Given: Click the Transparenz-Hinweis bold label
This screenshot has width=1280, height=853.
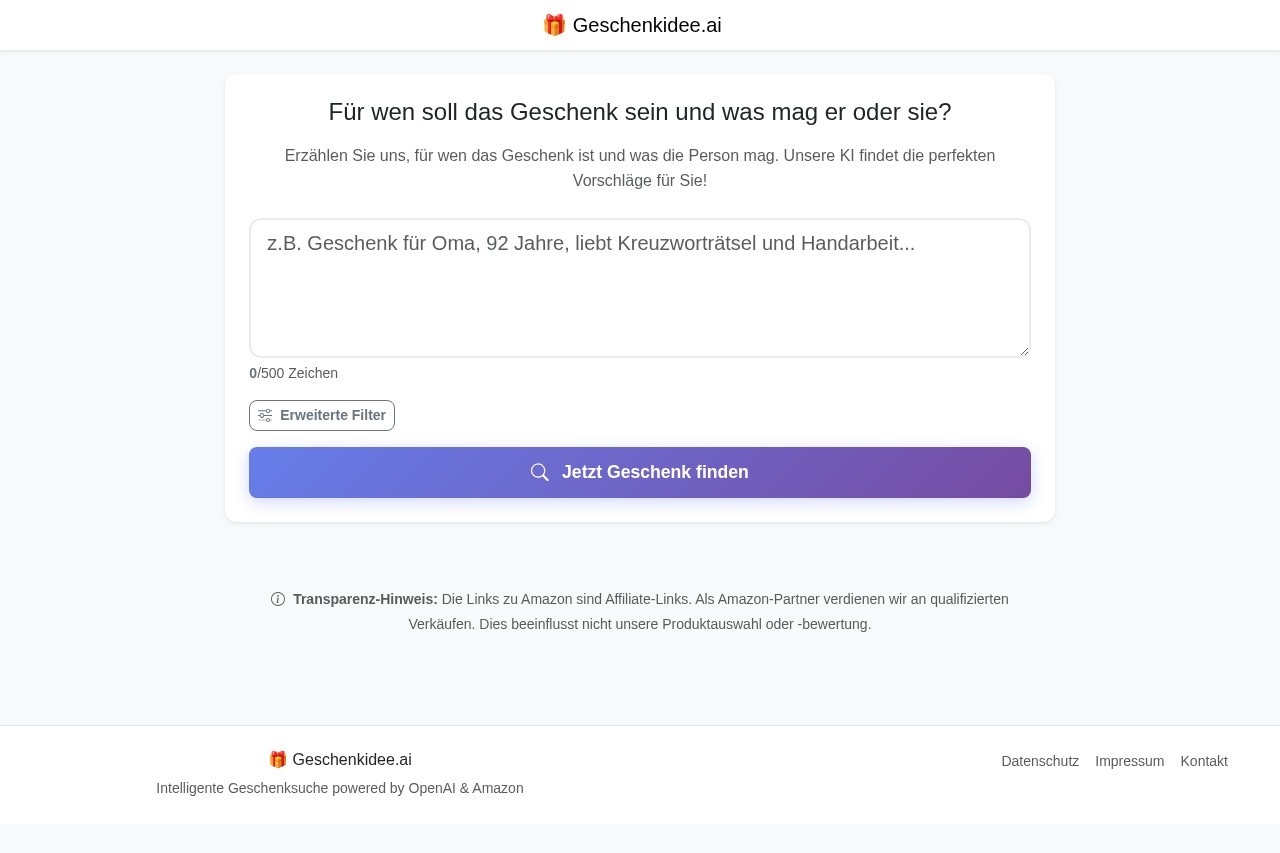Looking at the screenshot, I should (364, 599).
